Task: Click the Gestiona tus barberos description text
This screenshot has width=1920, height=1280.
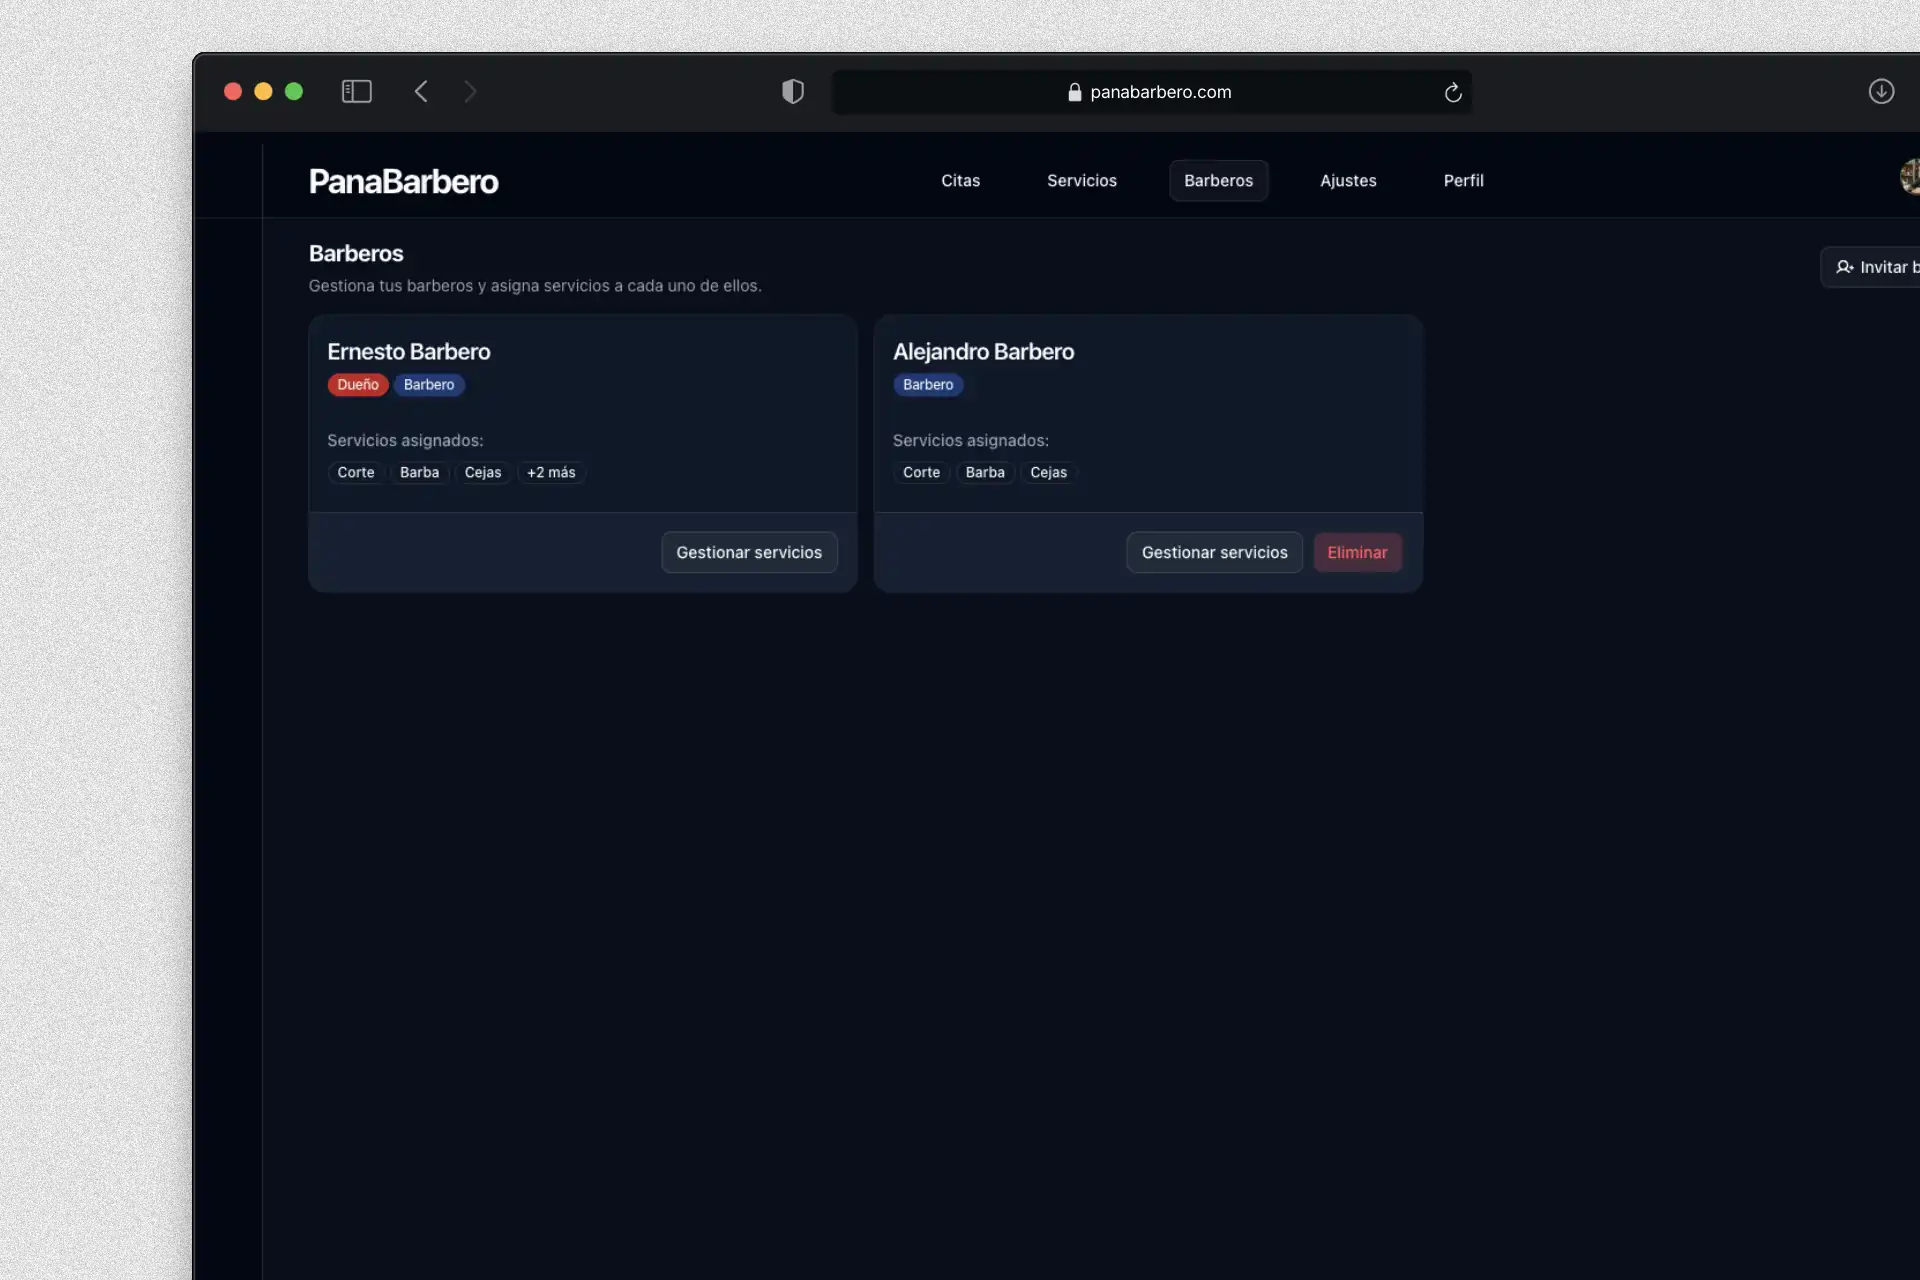Action: click(535, 286)
